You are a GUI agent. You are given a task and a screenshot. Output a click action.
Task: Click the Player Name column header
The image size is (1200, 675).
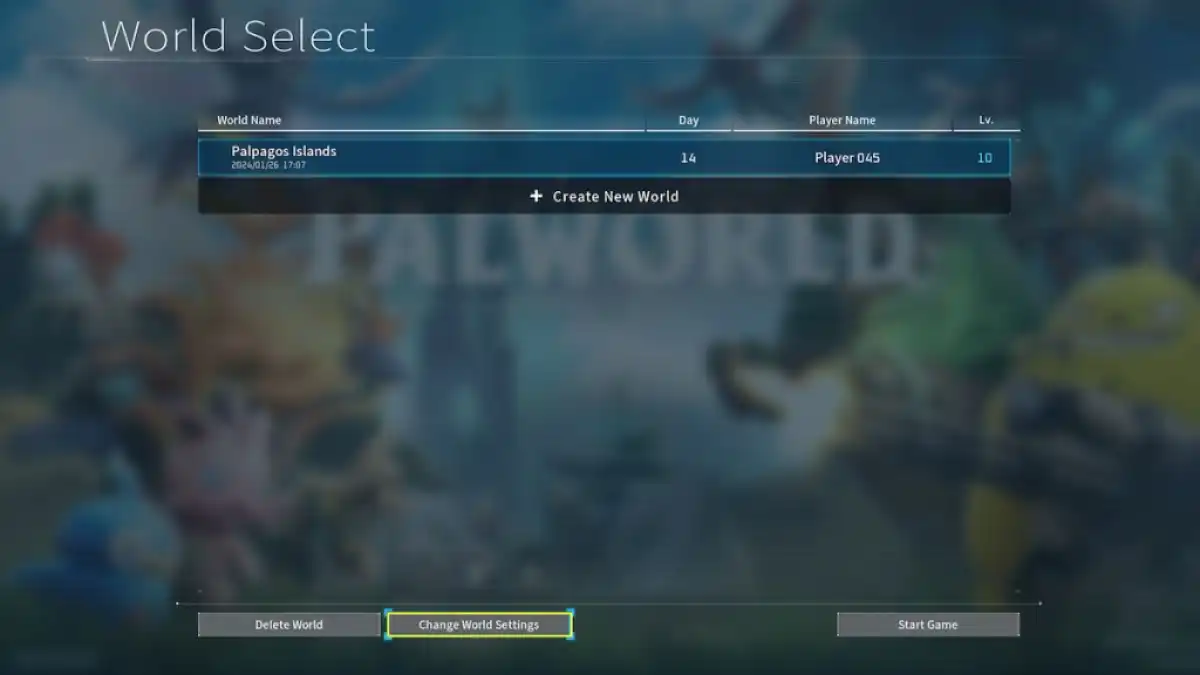(x=842, y=120)
